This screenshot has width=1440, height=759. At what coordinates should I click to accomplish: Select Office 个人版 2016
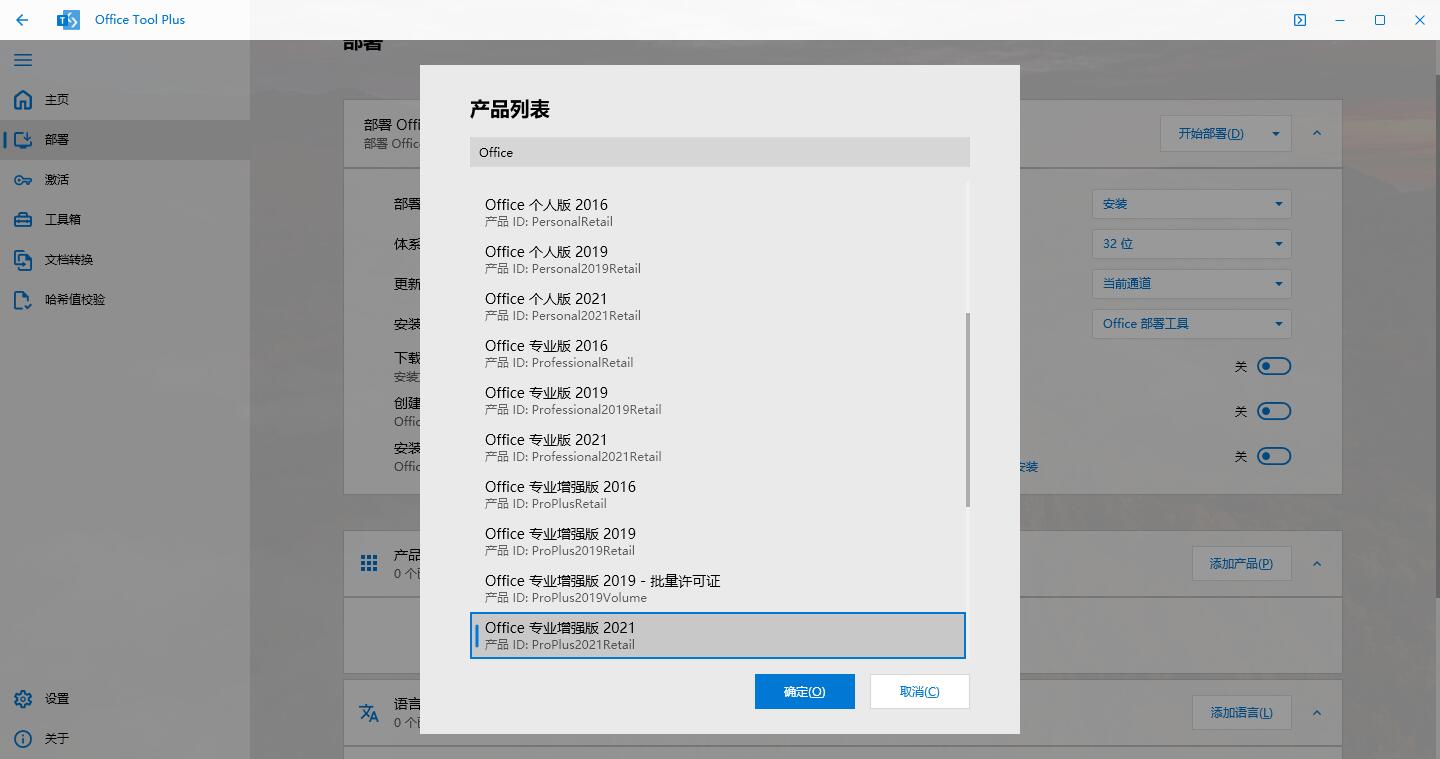[x=718, y=212]
